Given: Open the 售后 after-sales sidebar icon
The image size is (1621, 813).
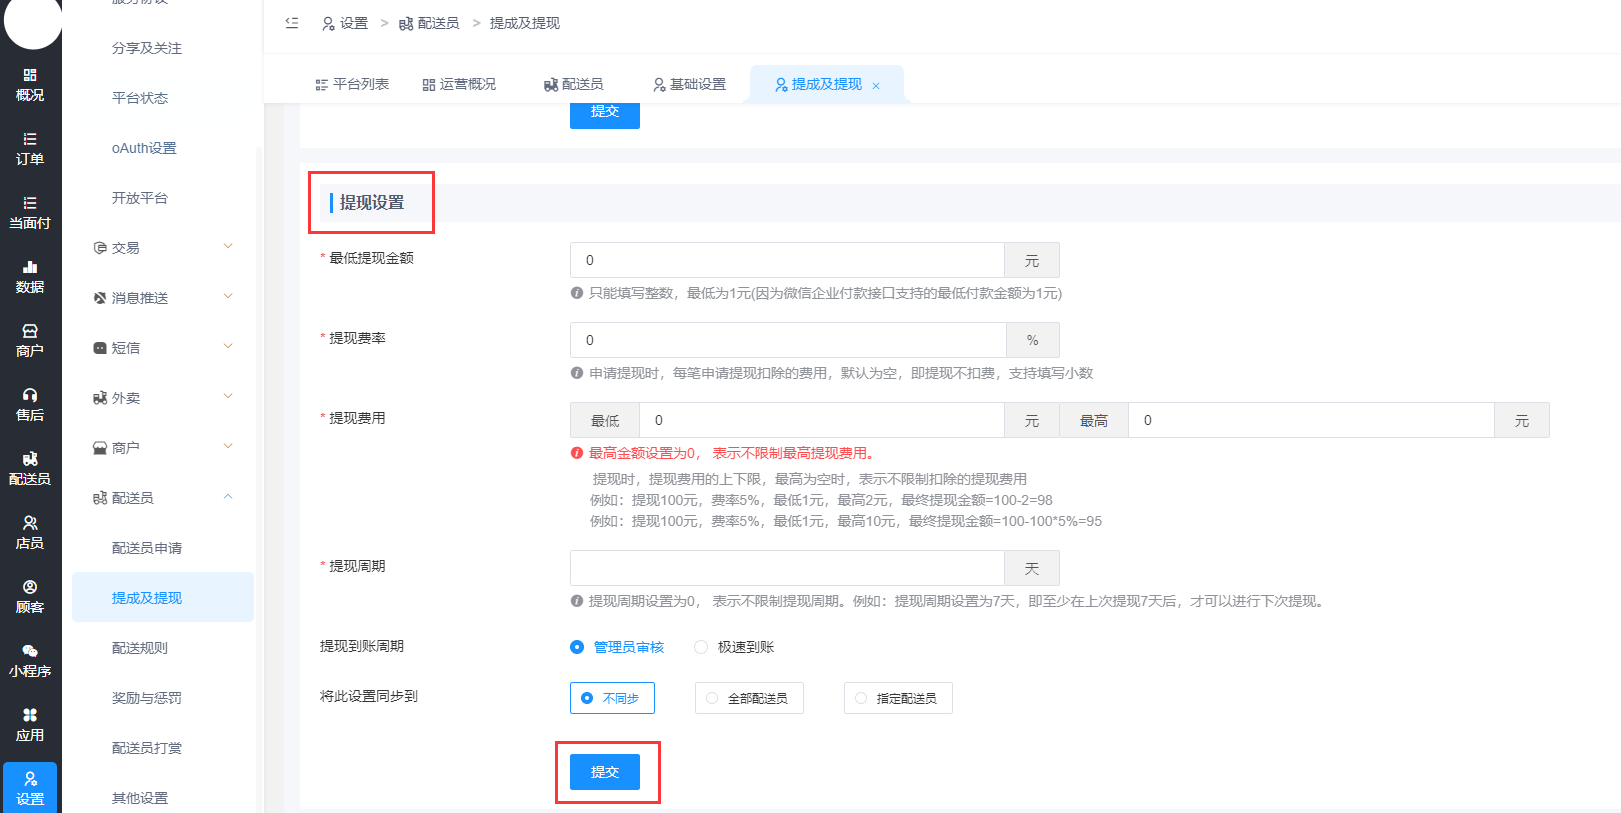Looking at the screenshot, I should (x=30, y=405).
